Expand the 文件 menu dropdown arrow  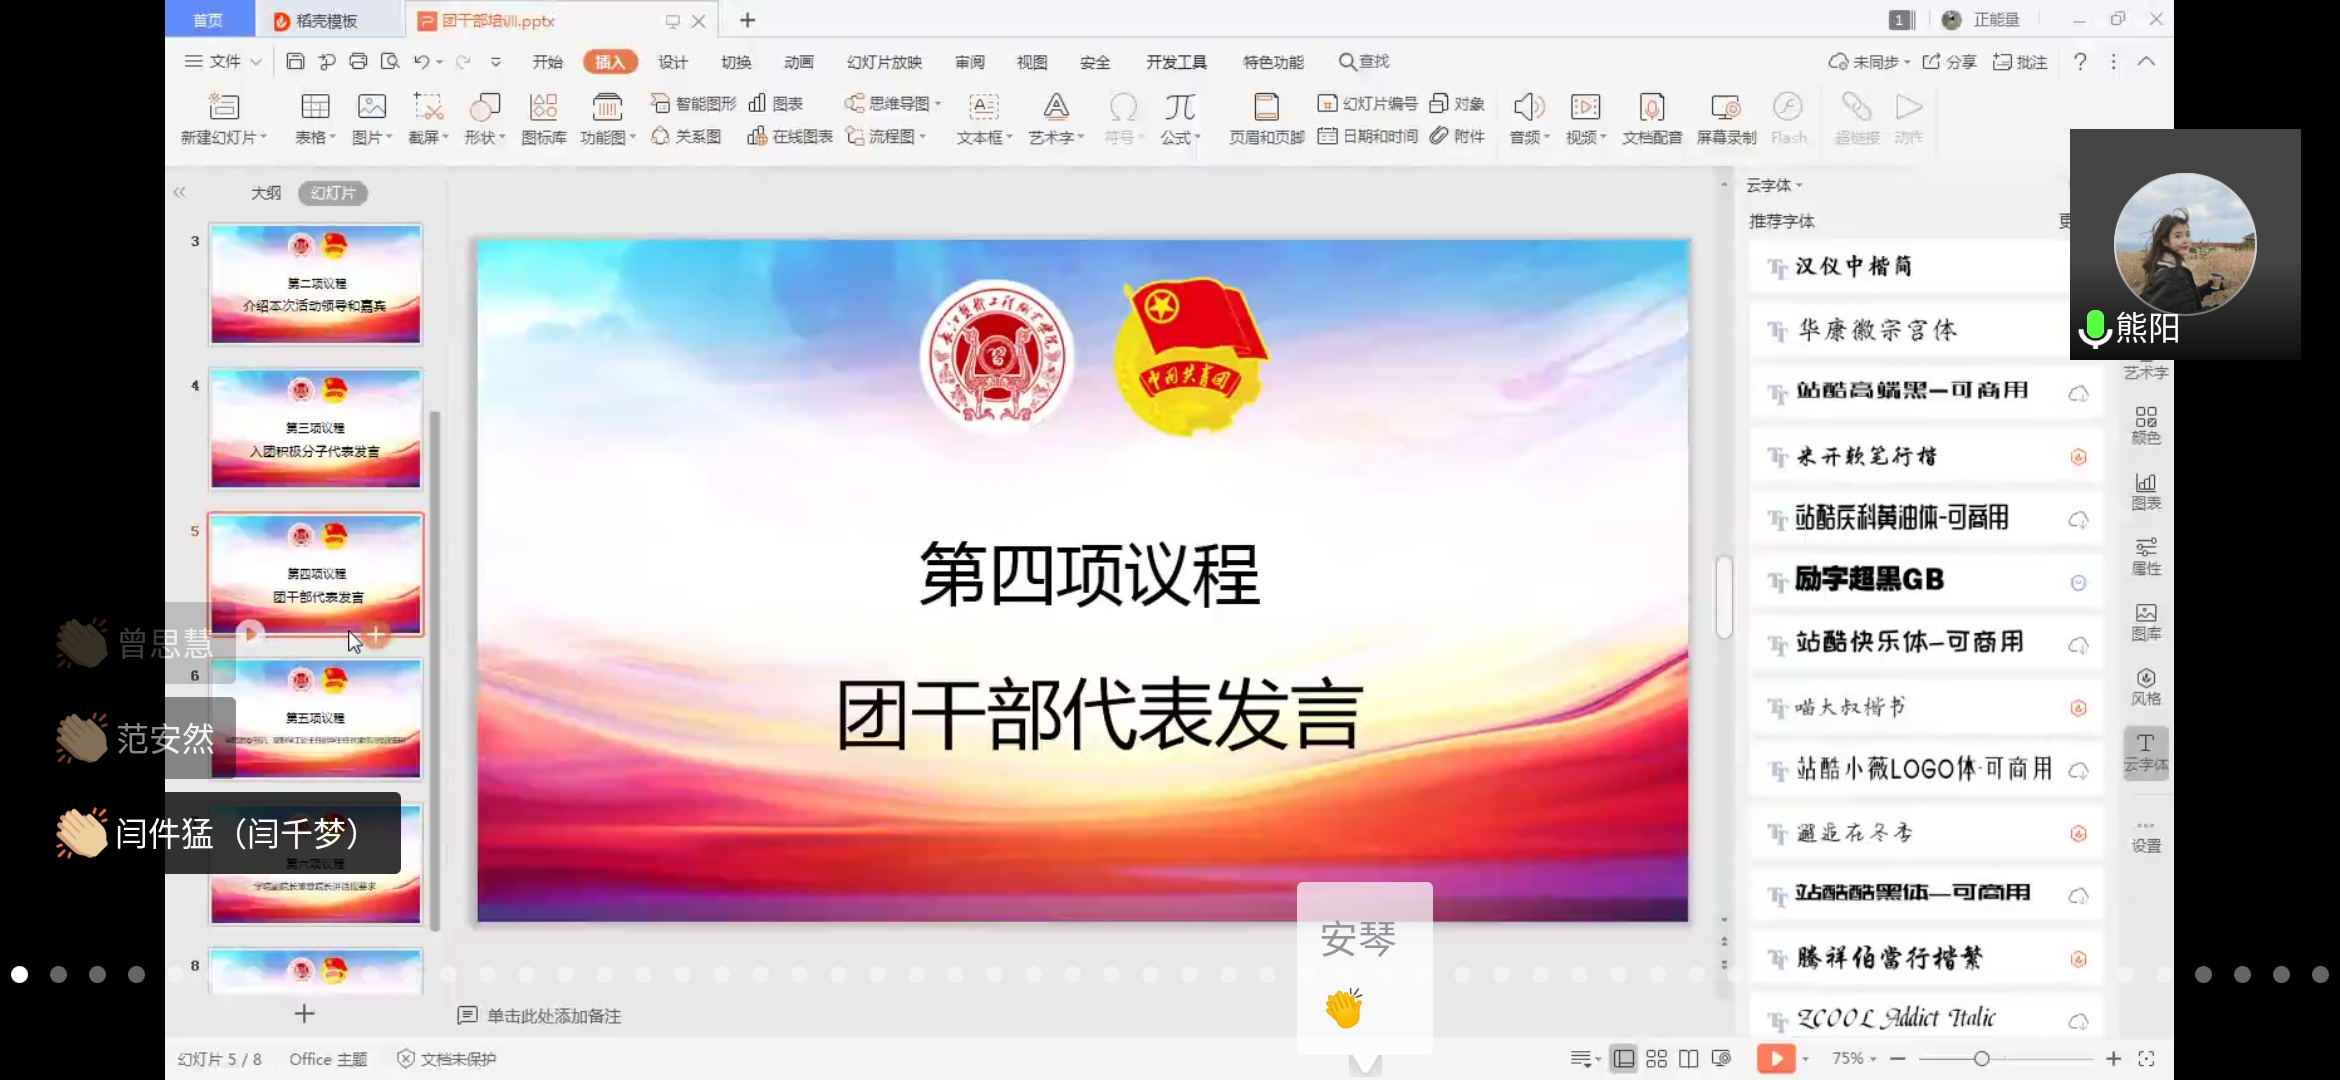pos(256,62)
